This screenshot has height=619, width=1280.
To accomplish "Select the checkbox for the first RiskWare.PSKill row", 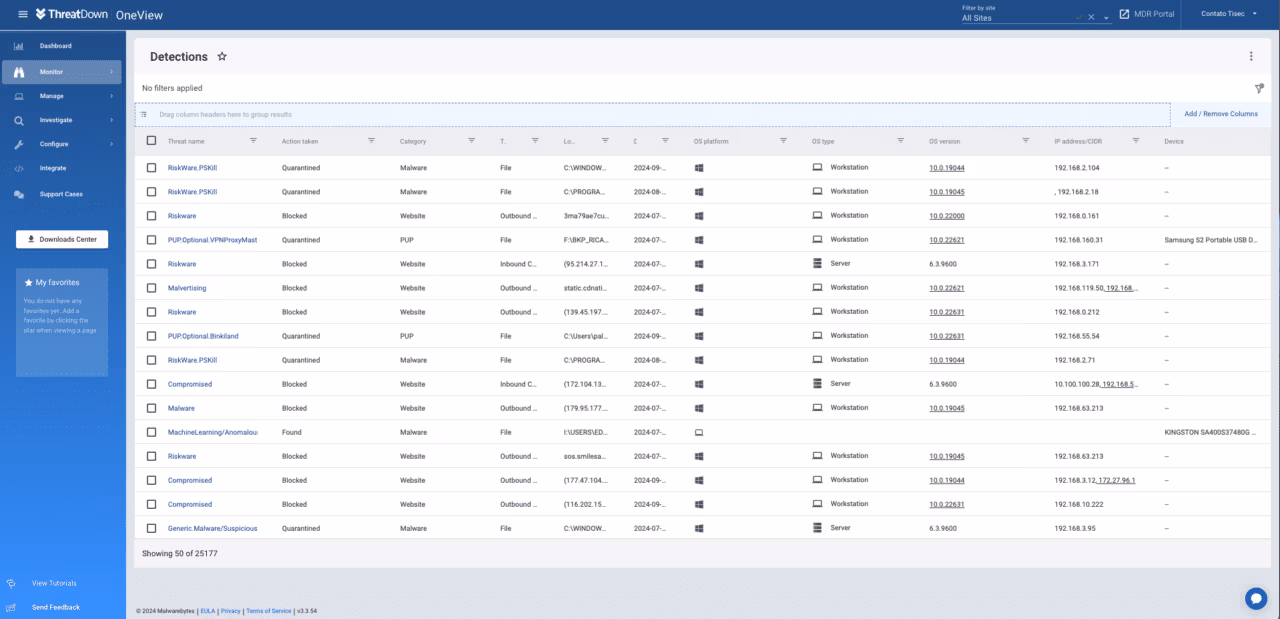I will tap(151, 167).
